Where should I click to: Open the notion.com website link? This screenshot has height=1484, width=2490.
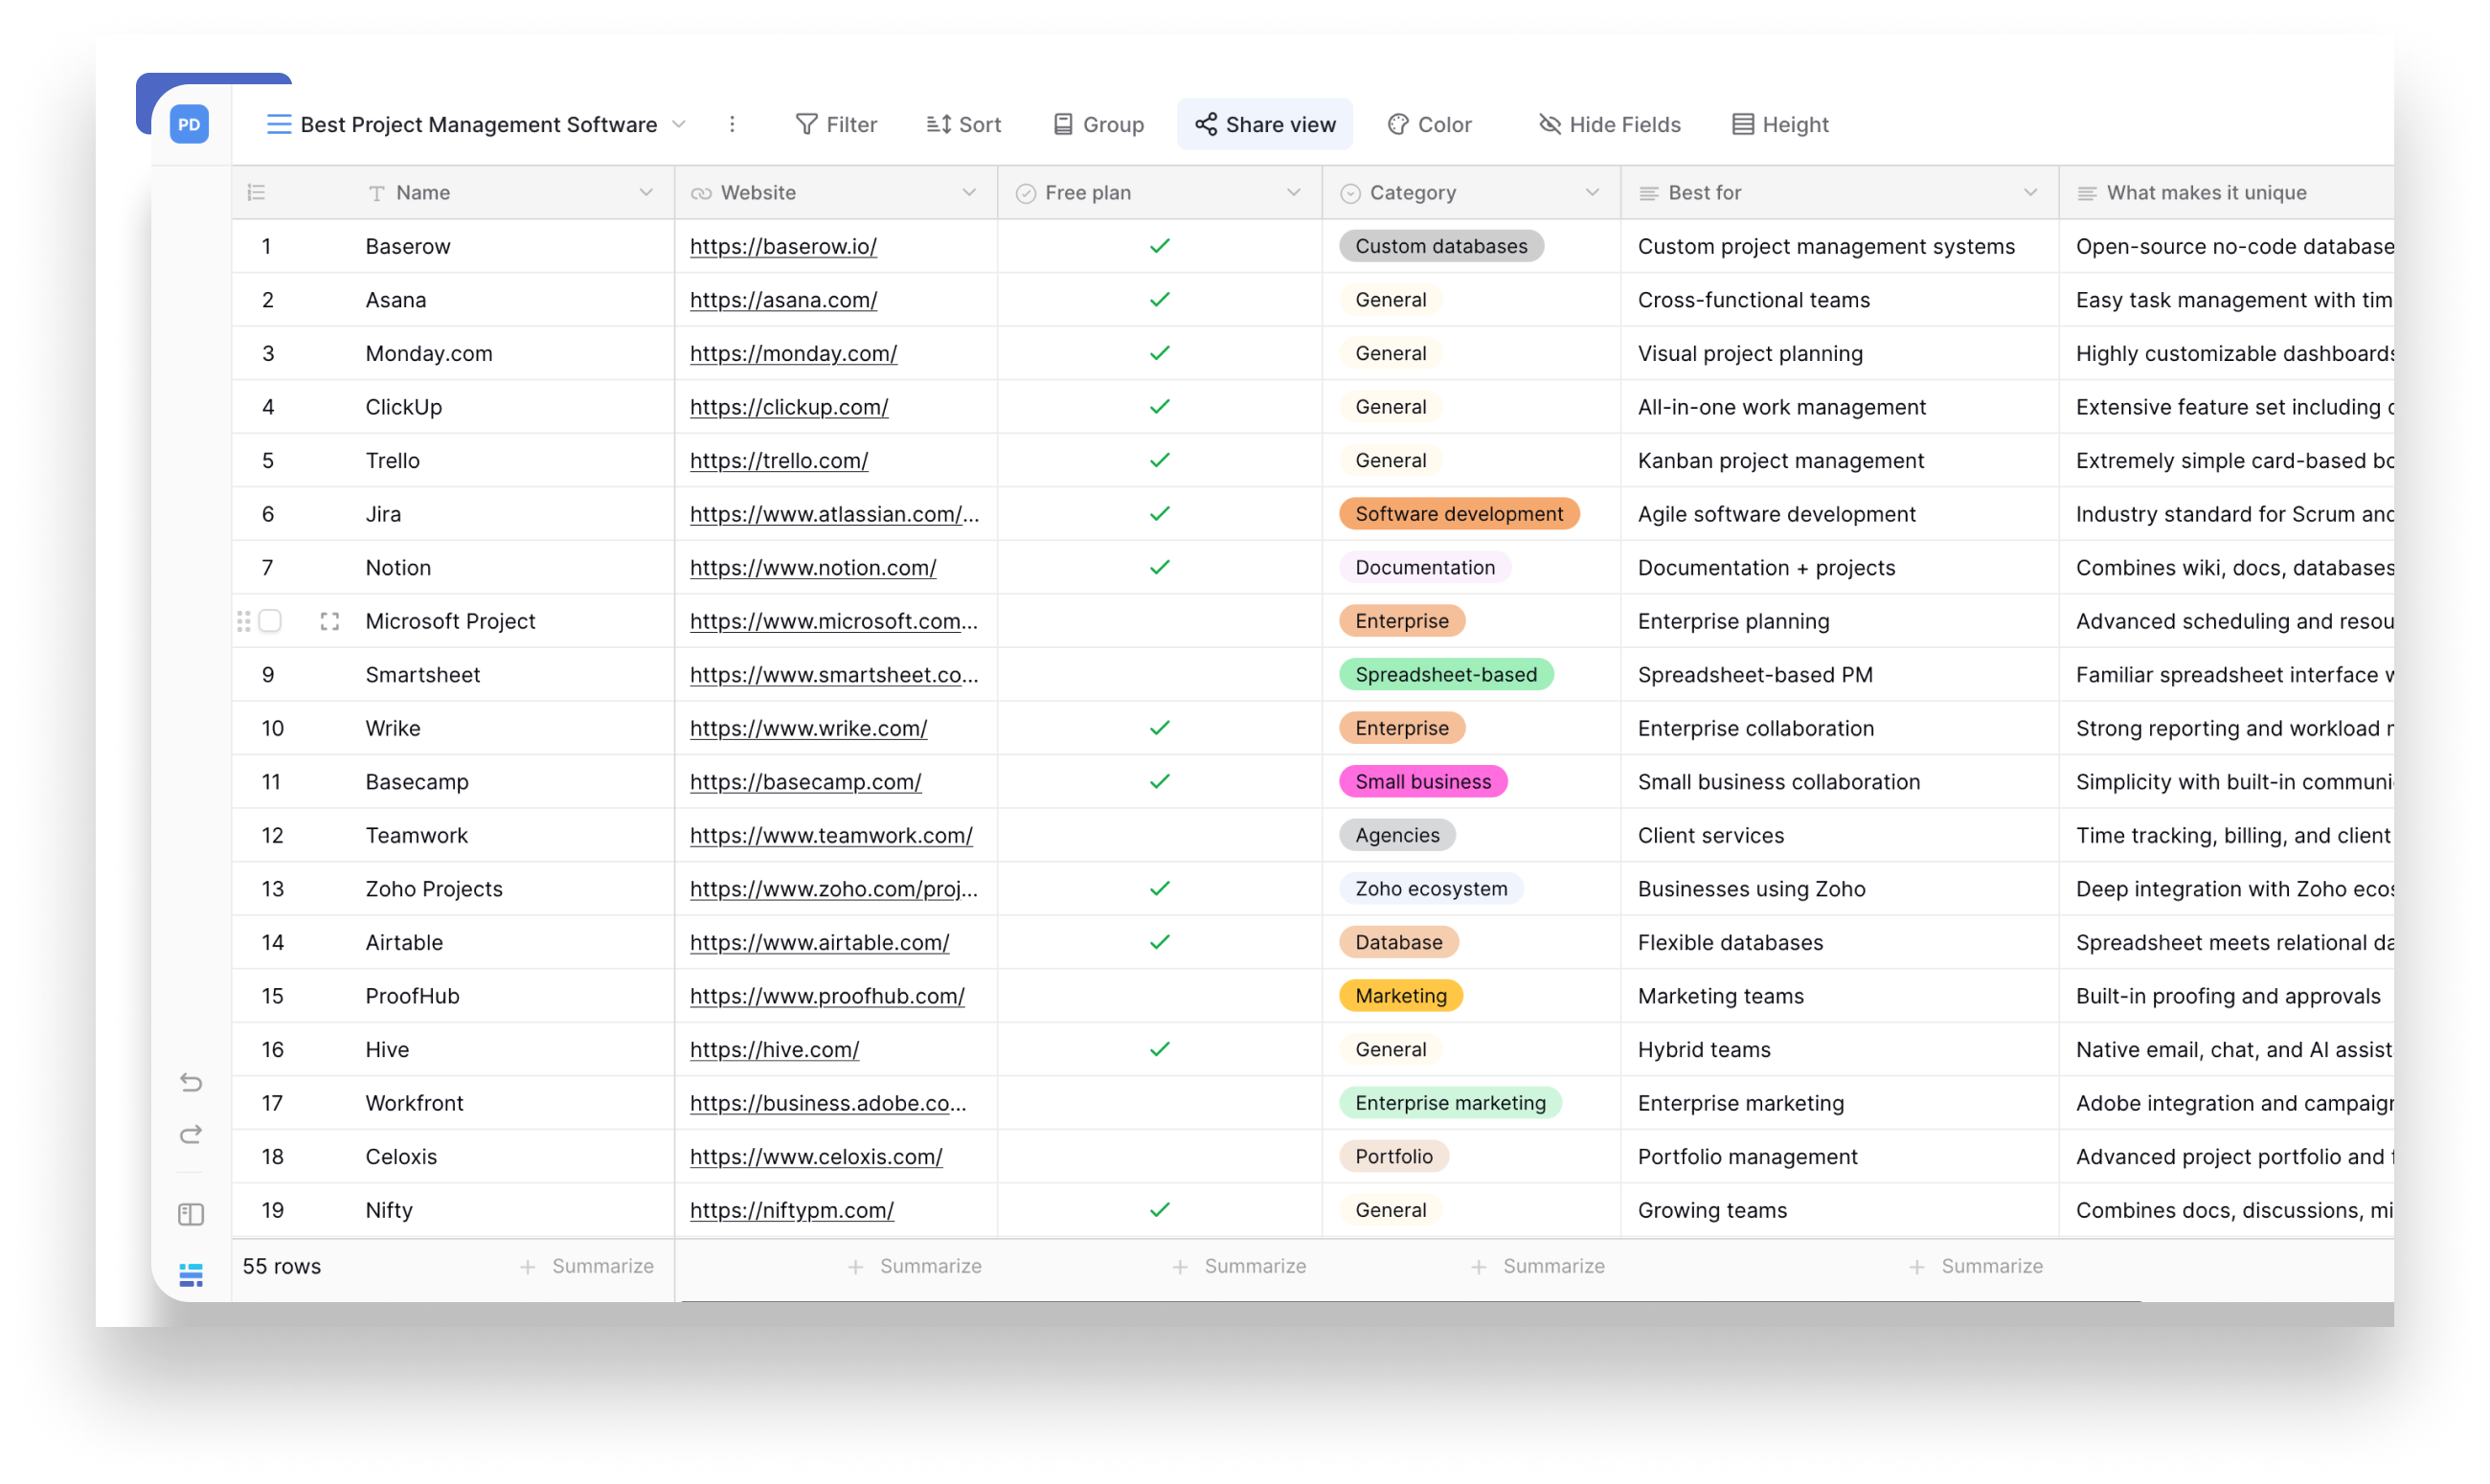coord(813,567)
